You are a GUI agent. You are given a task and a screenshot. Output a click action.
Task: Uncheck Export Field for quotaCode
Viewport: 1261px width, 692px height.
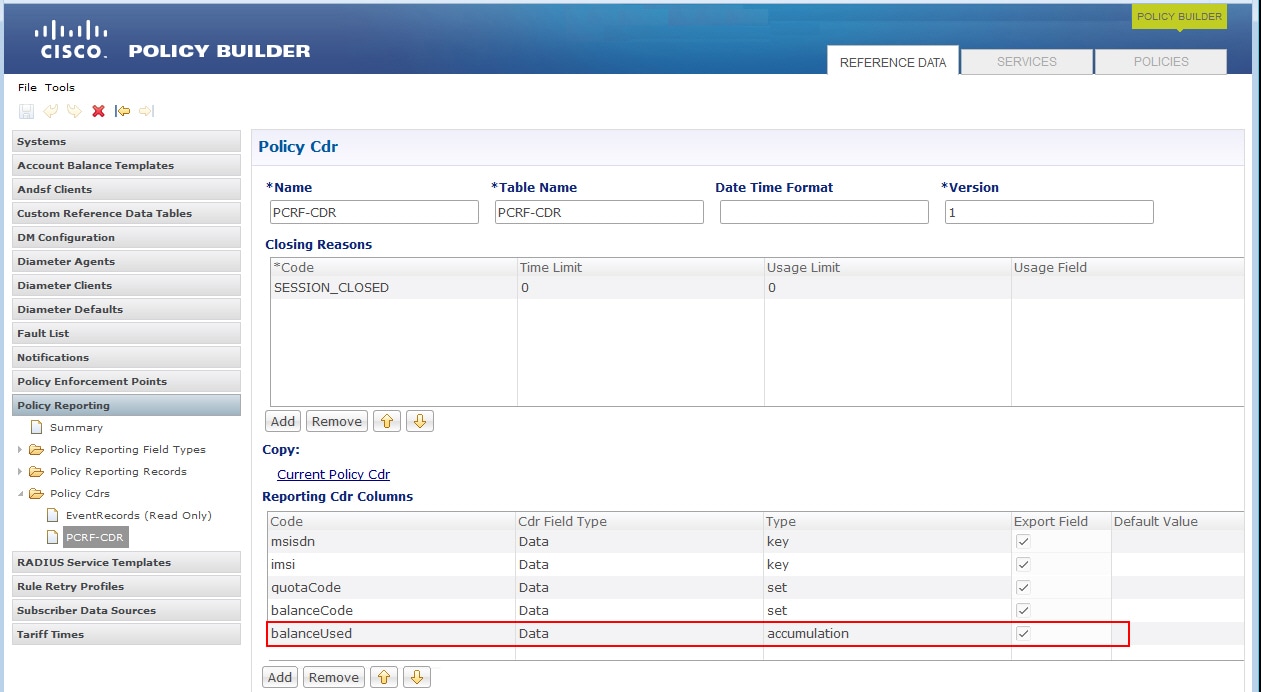[x=1023, y=587]
